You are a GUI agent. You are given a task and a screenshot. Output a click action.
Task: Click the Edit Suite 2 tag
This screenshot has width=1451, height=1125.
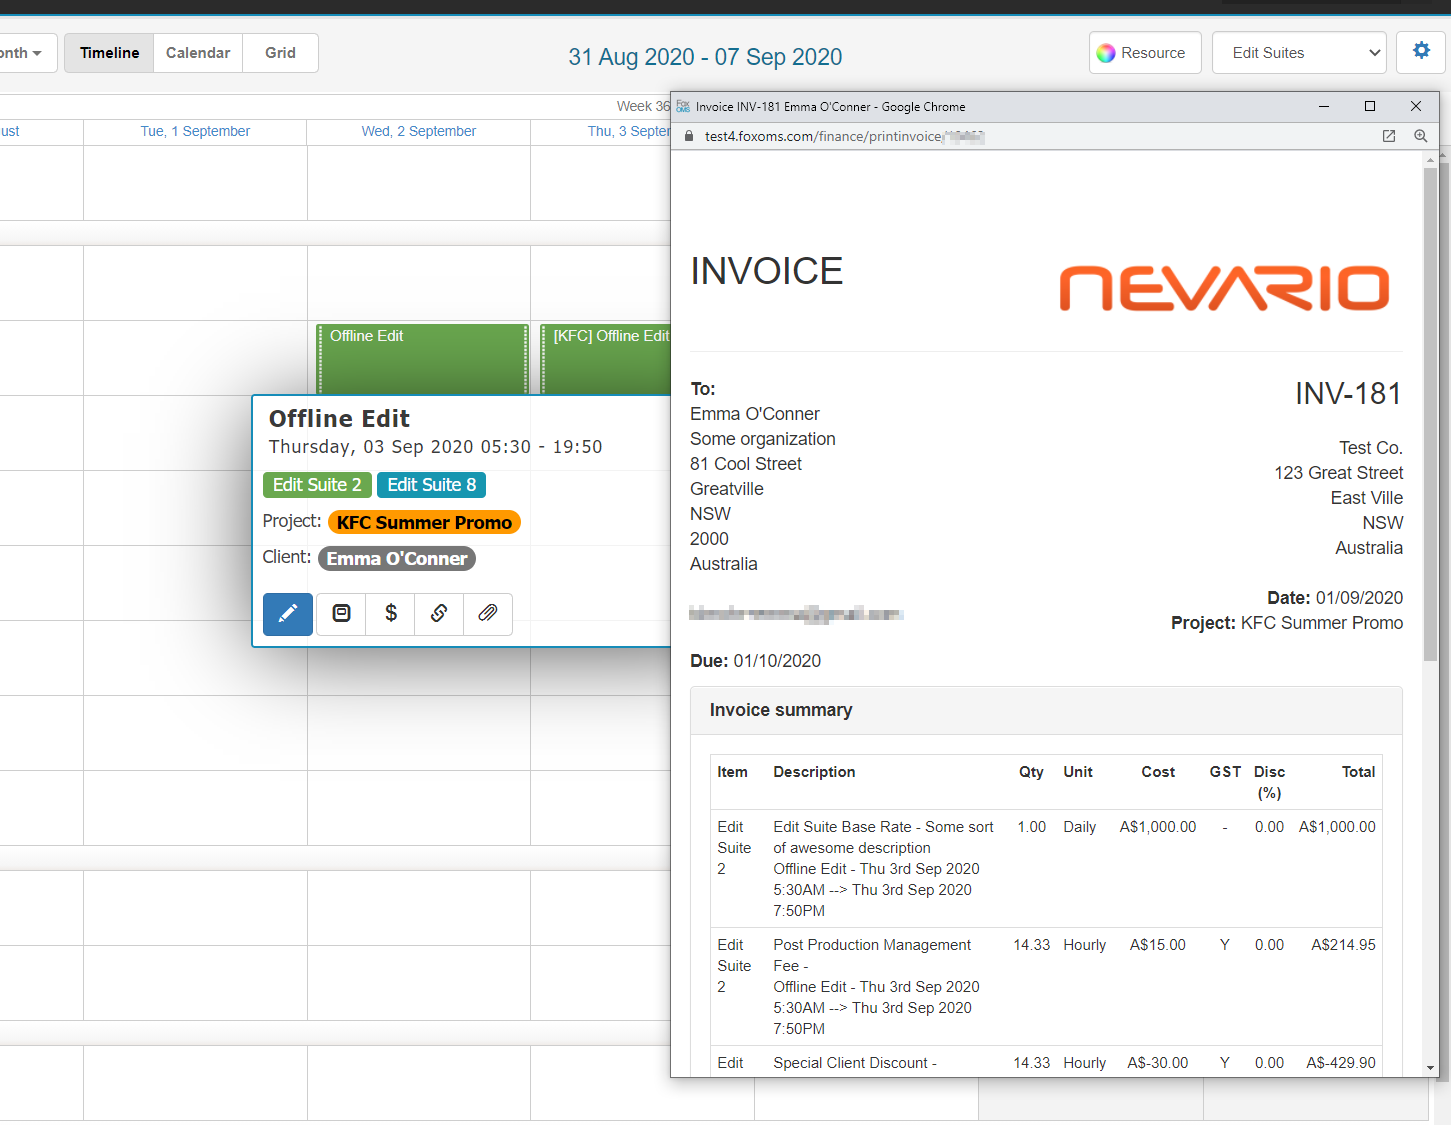point(317,485)
